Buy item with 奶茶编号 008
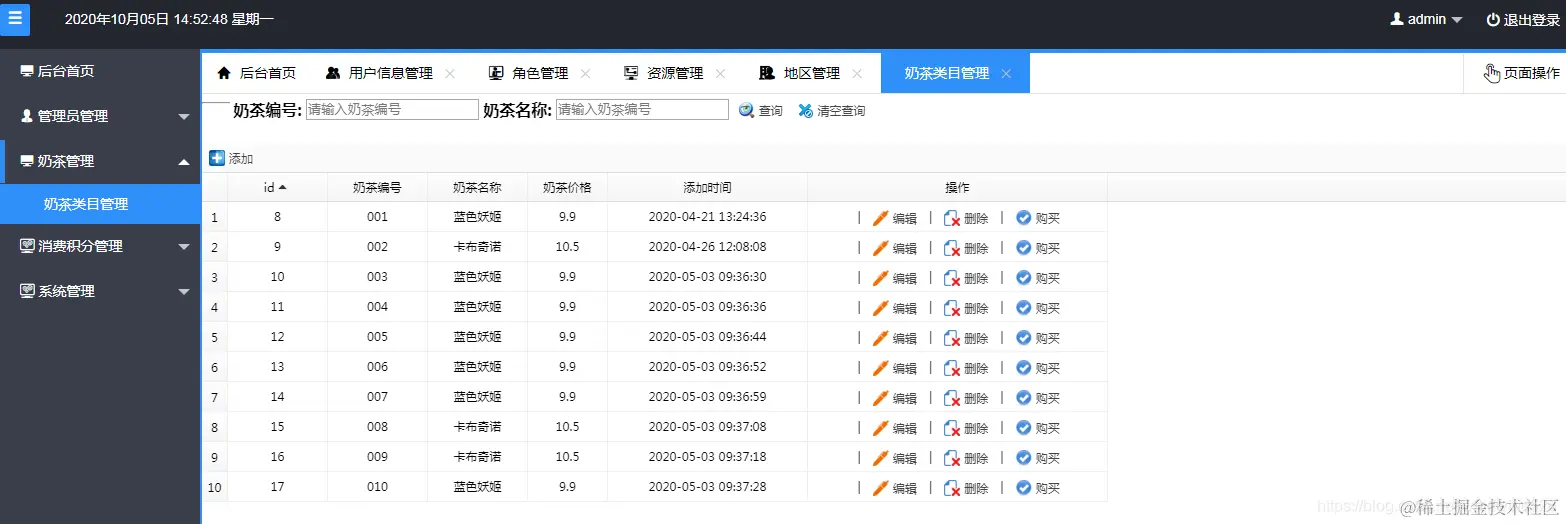Screen dimensions: 1566x524 [x=1038, y=428]
